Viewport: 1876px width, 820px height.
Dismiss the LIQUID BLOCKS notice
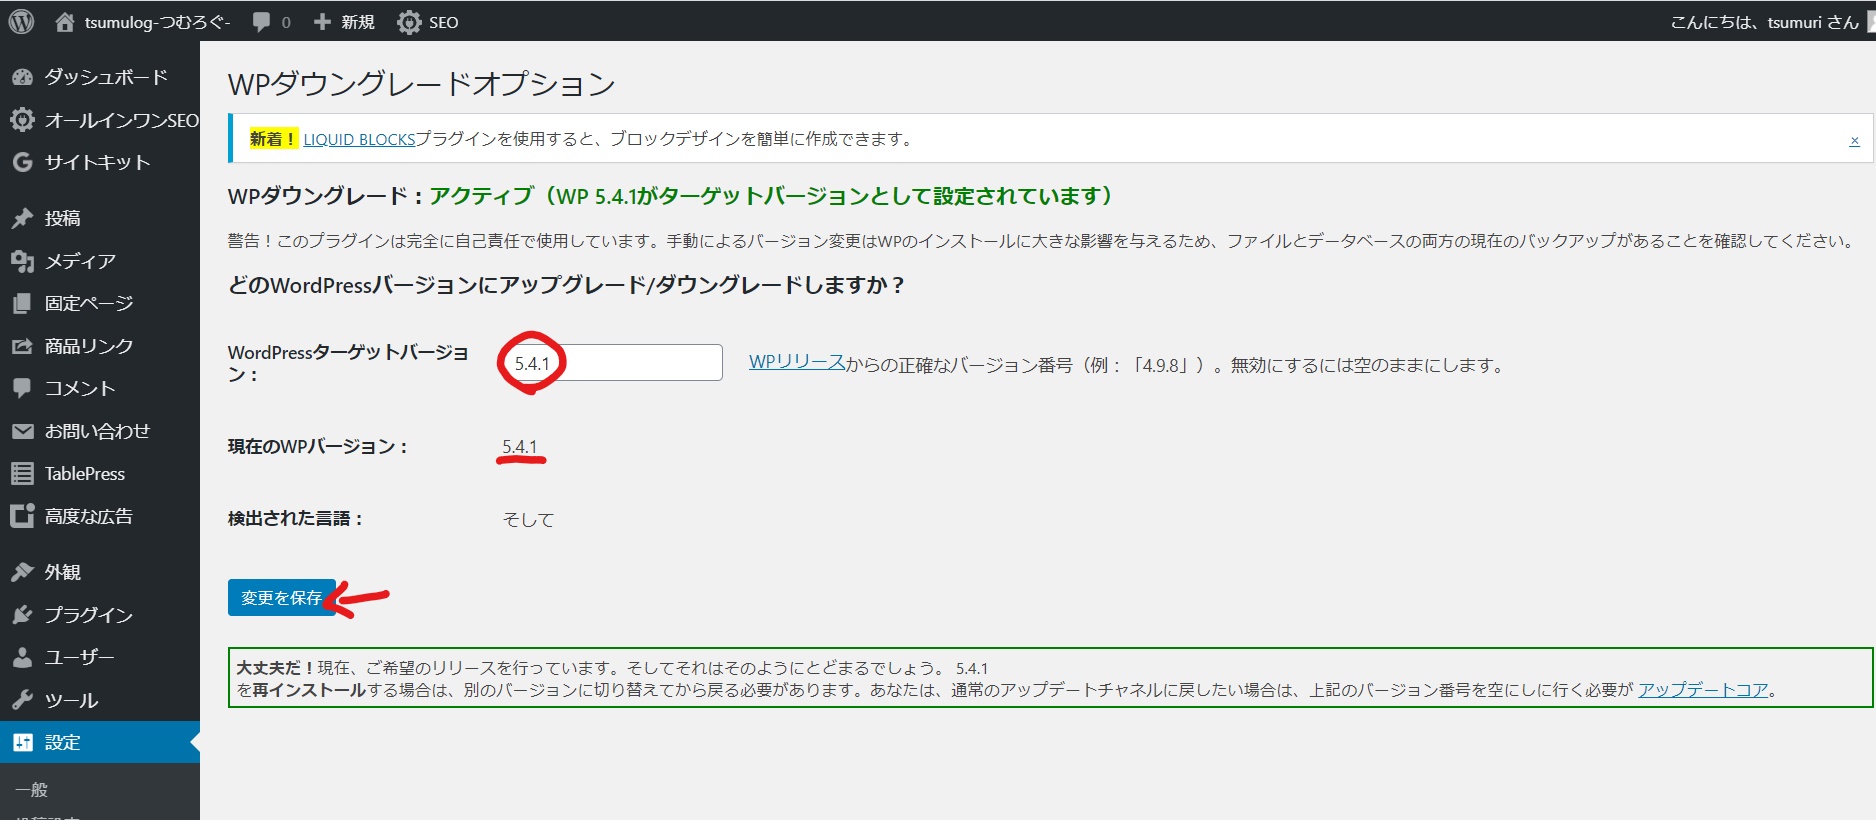(1854, 141)
